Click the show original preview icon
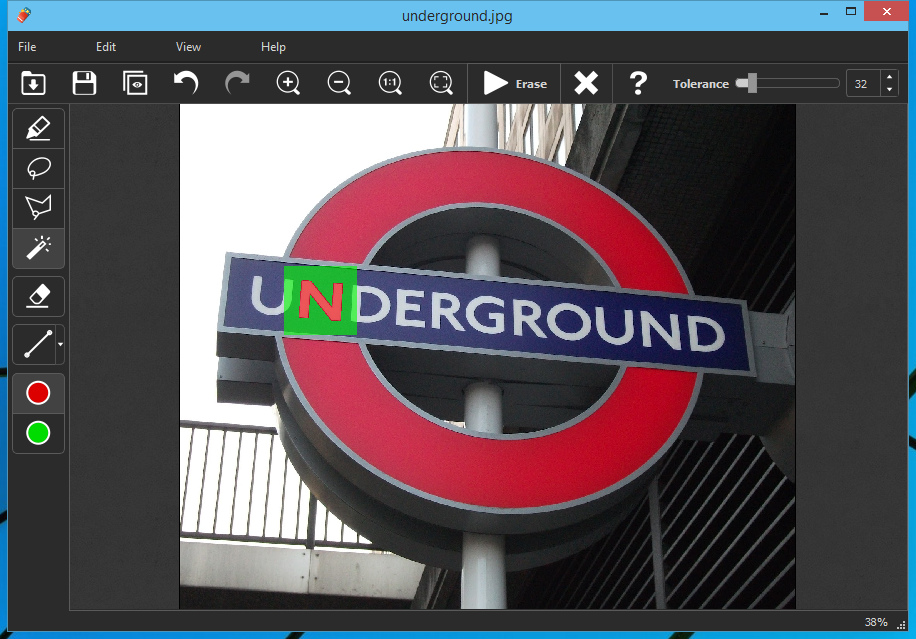The image size is (916, 639). click(x=135, y=84)
